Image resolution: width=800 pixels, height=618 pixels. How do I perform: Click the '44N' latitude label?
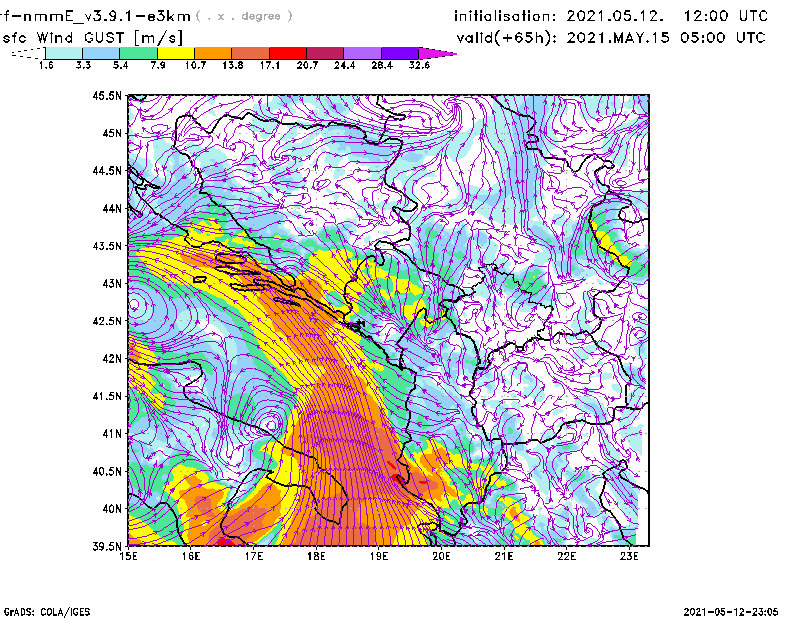[112, 208]
